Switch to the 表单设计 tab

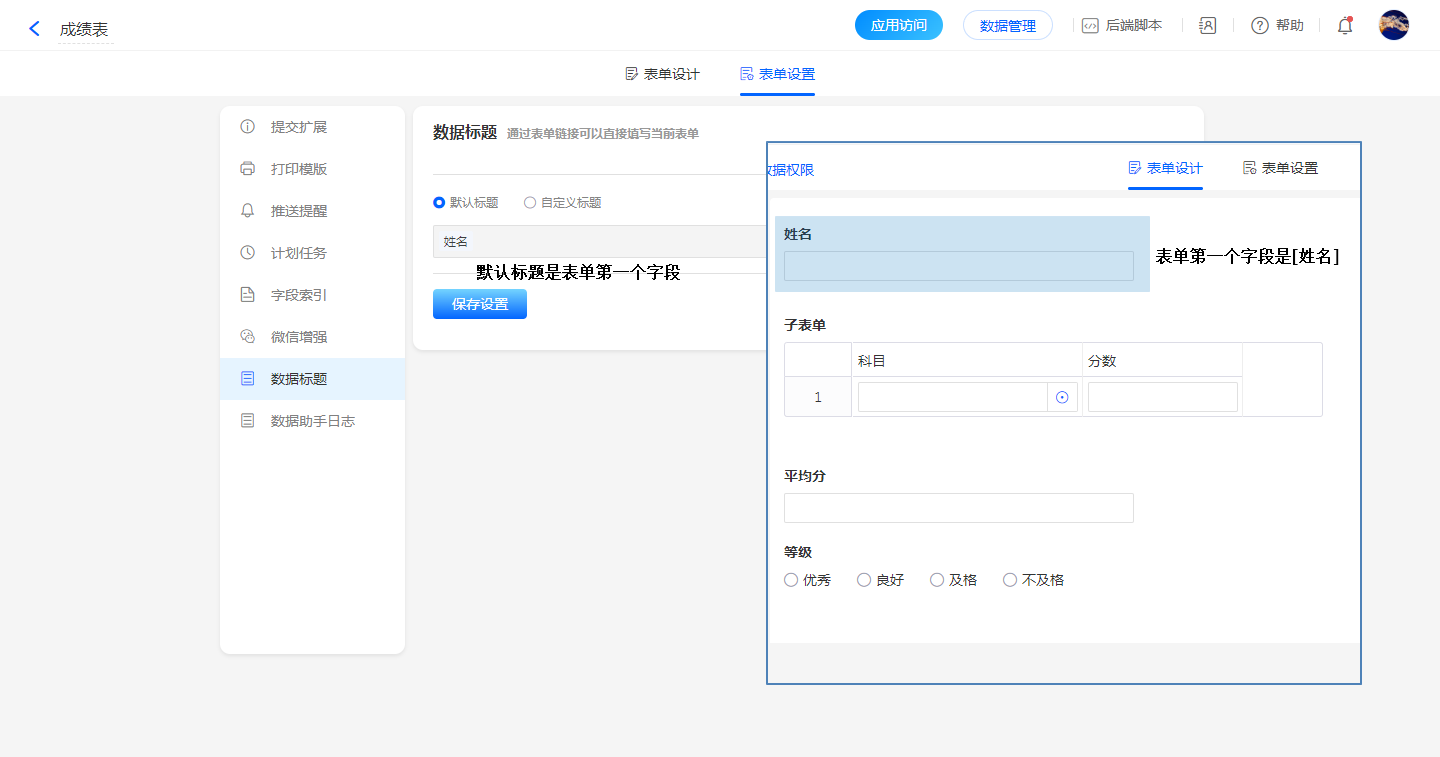662,74
